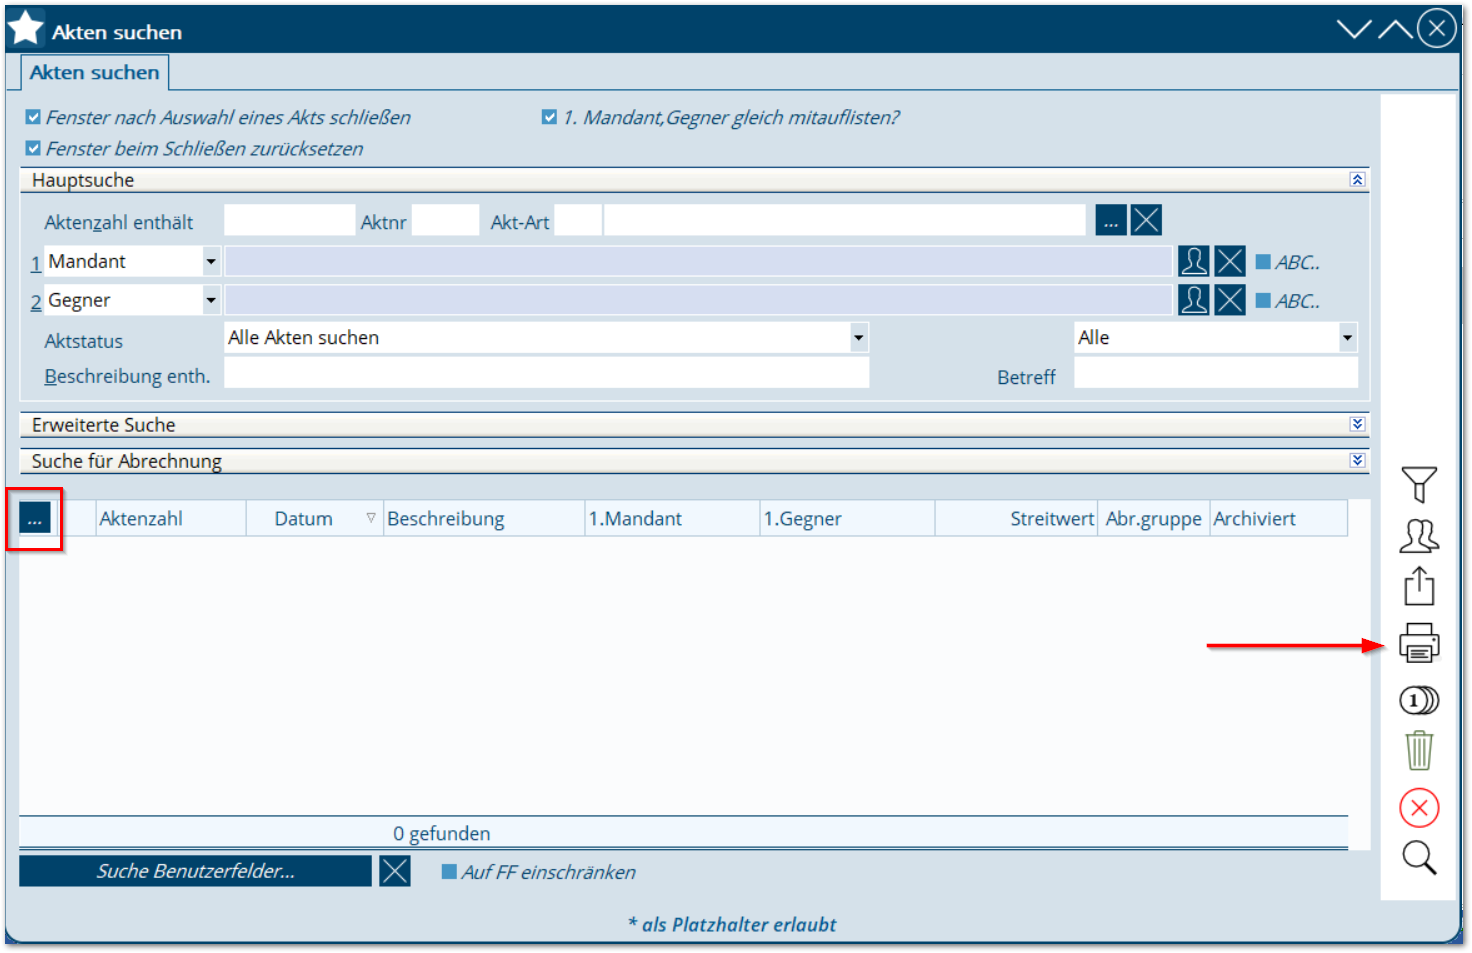The height and width of the screenshot is (953, 1472).
Task: Click the 0 gefunden status text
Action: [441, 833]
